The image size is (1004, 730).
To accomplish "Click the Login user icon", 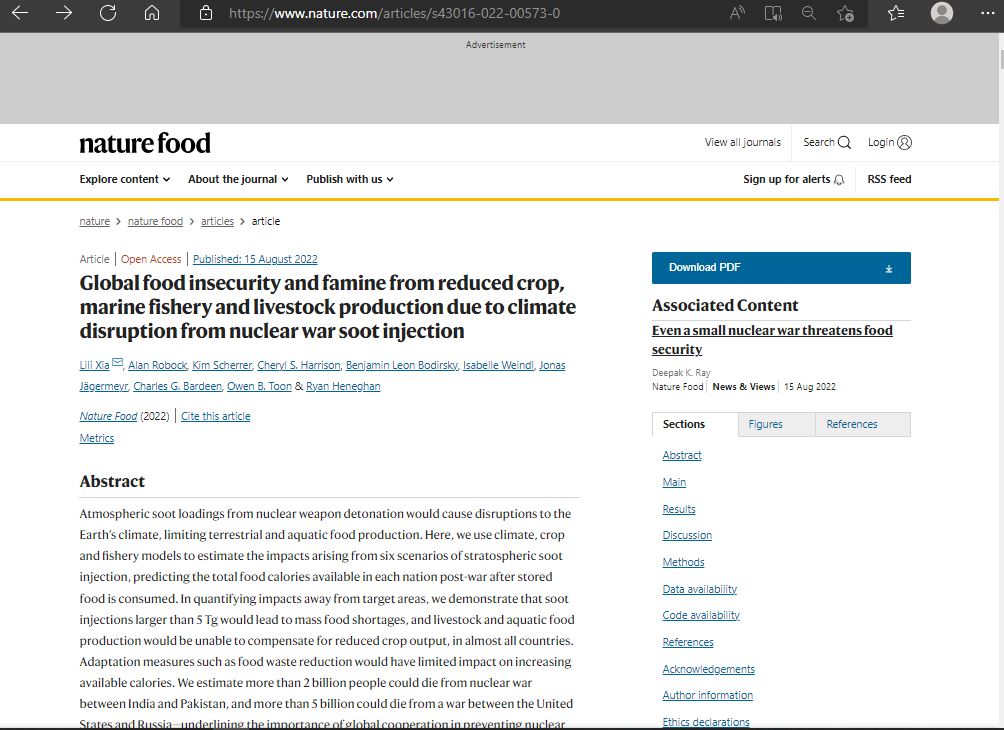I will click(x=905, y=142).
